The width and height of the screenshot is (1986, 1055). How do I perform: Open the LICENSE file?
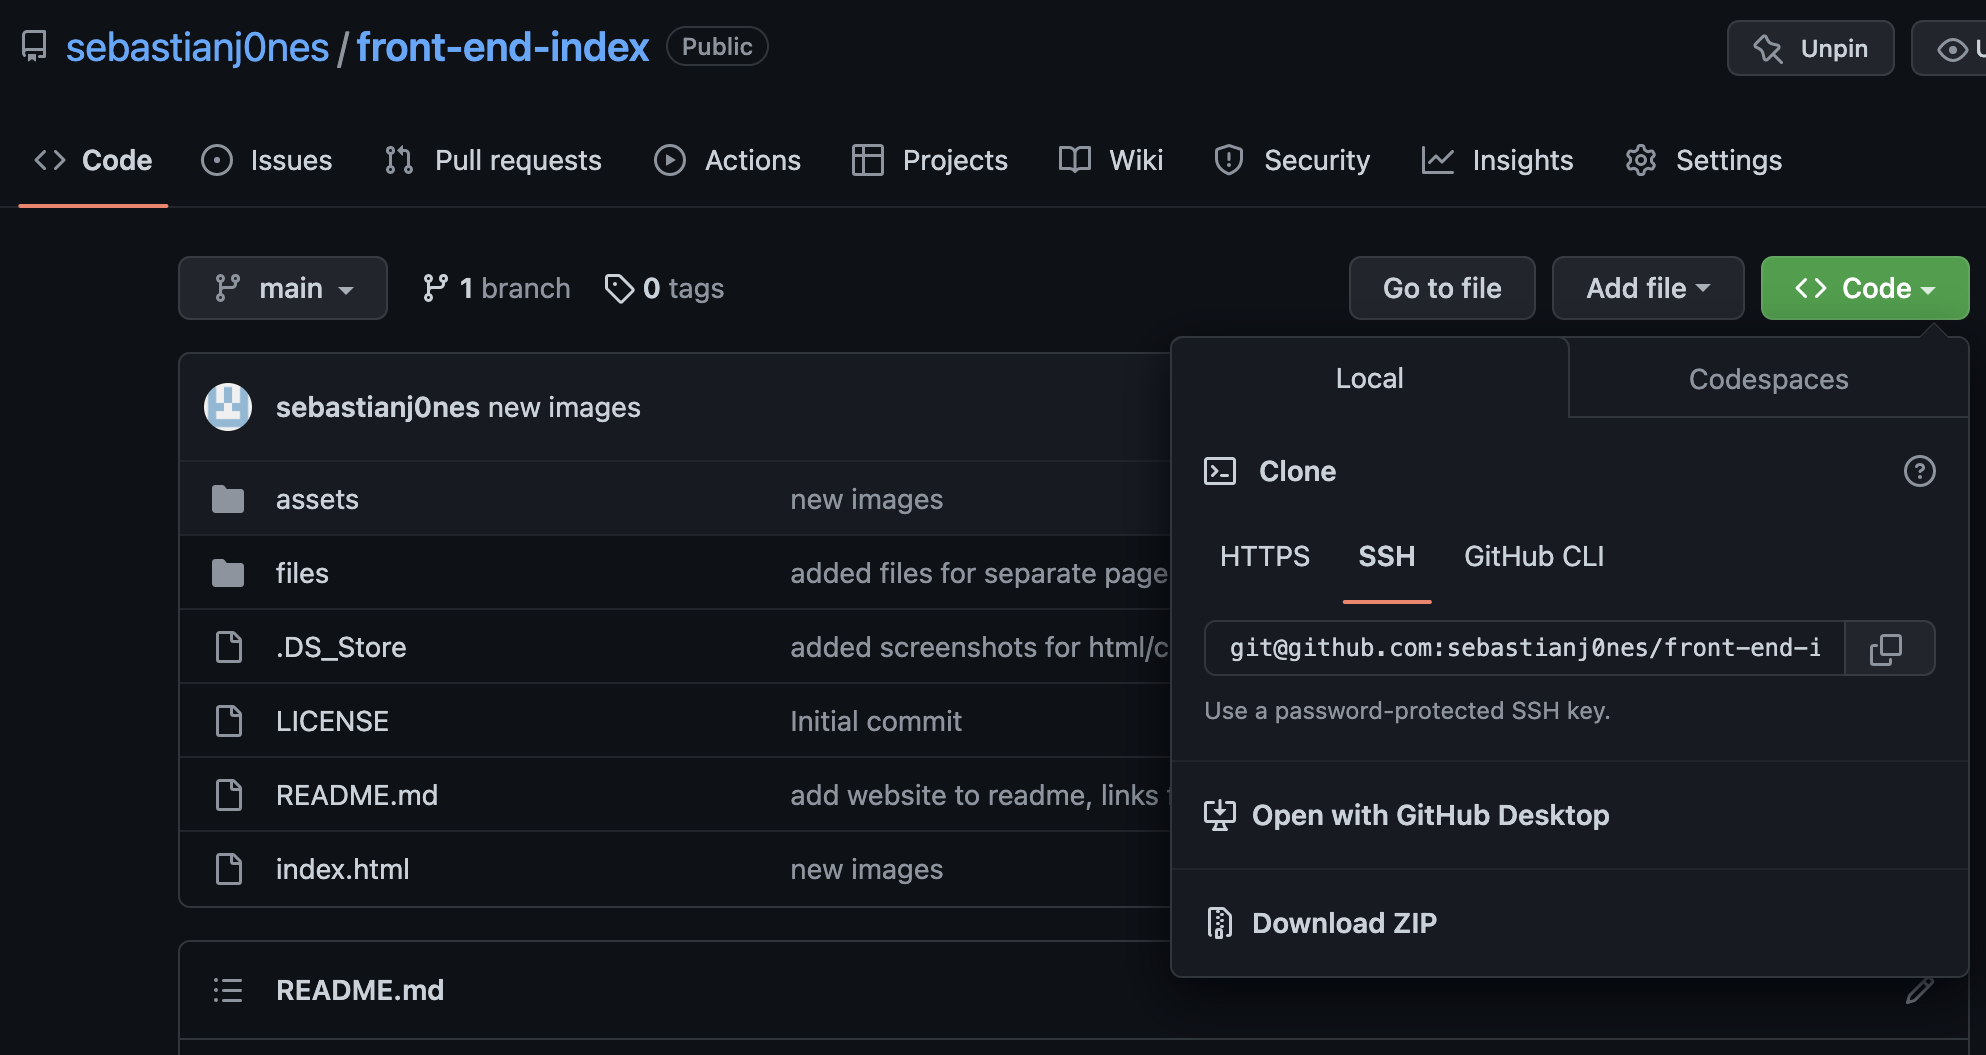332,721
